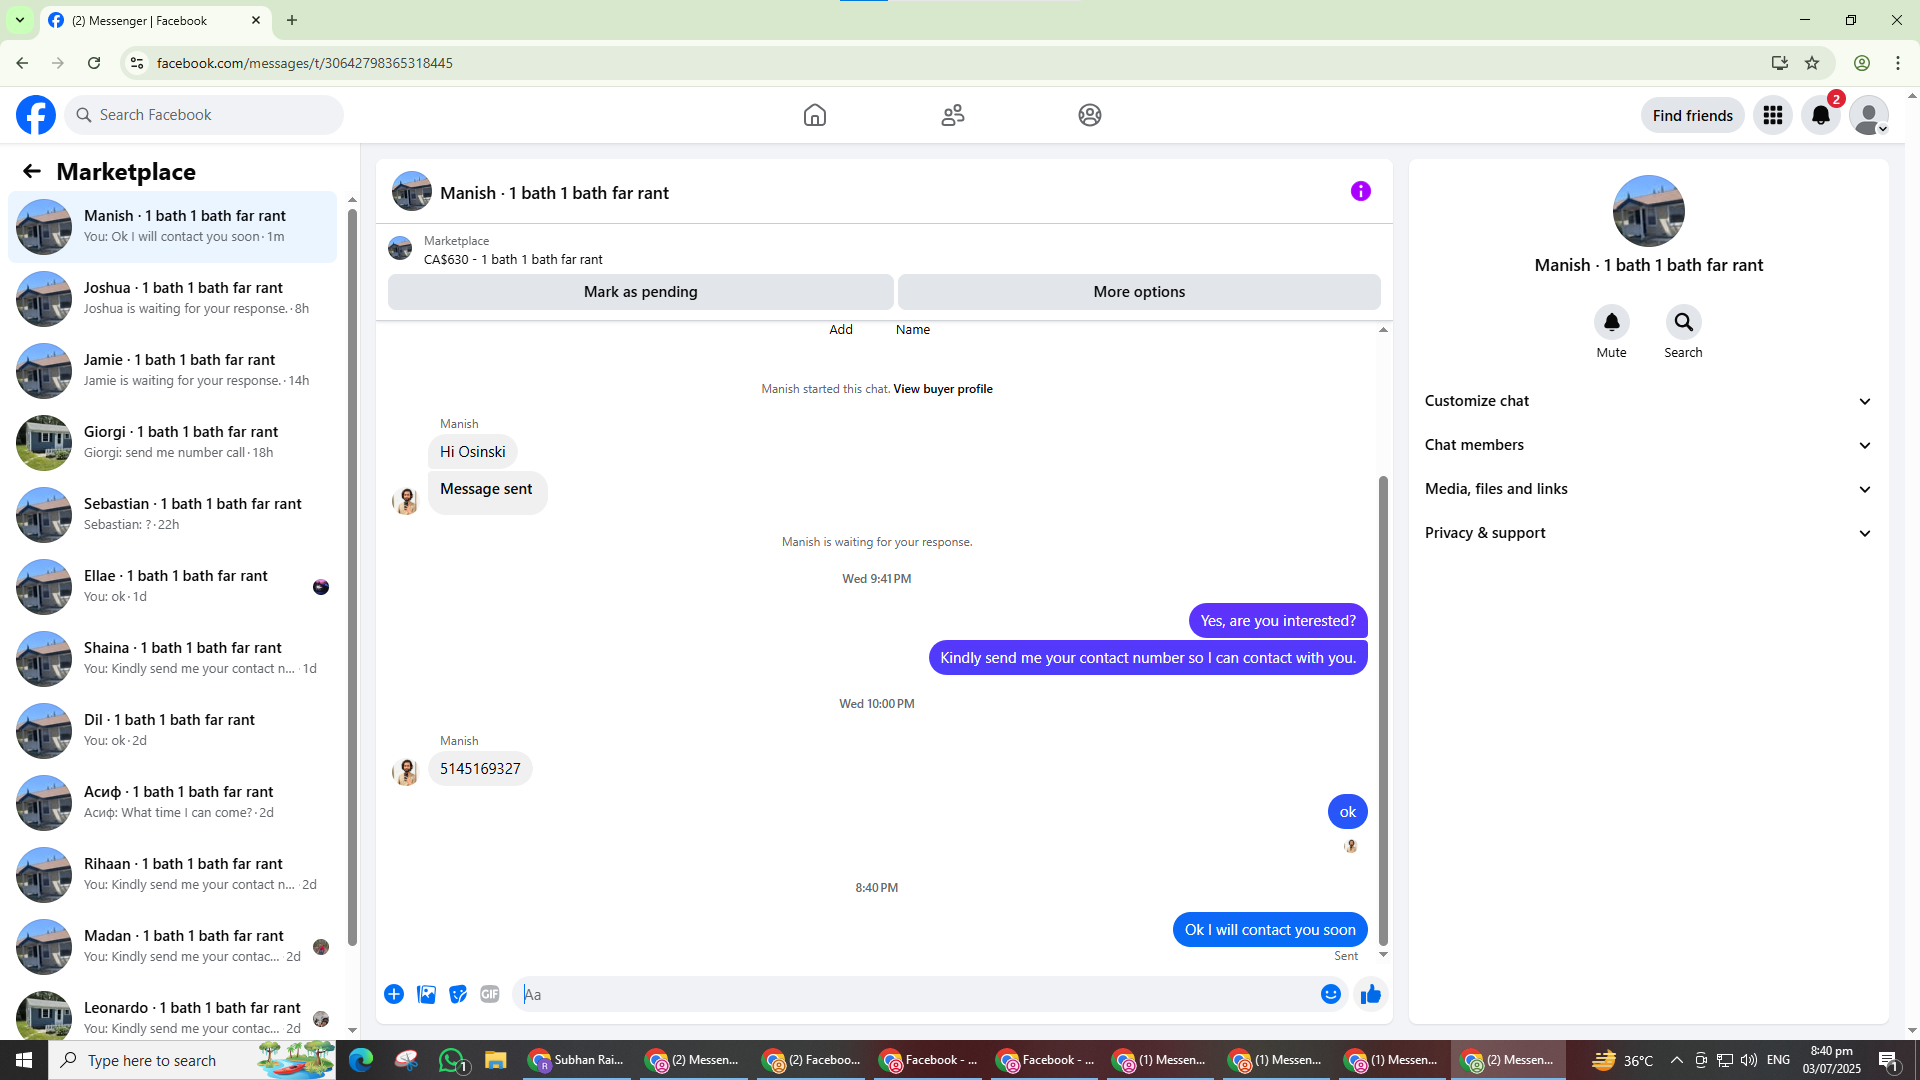Send a thumbs-up like
The image size is (1920, 1080).
(x=1370, y=994)
